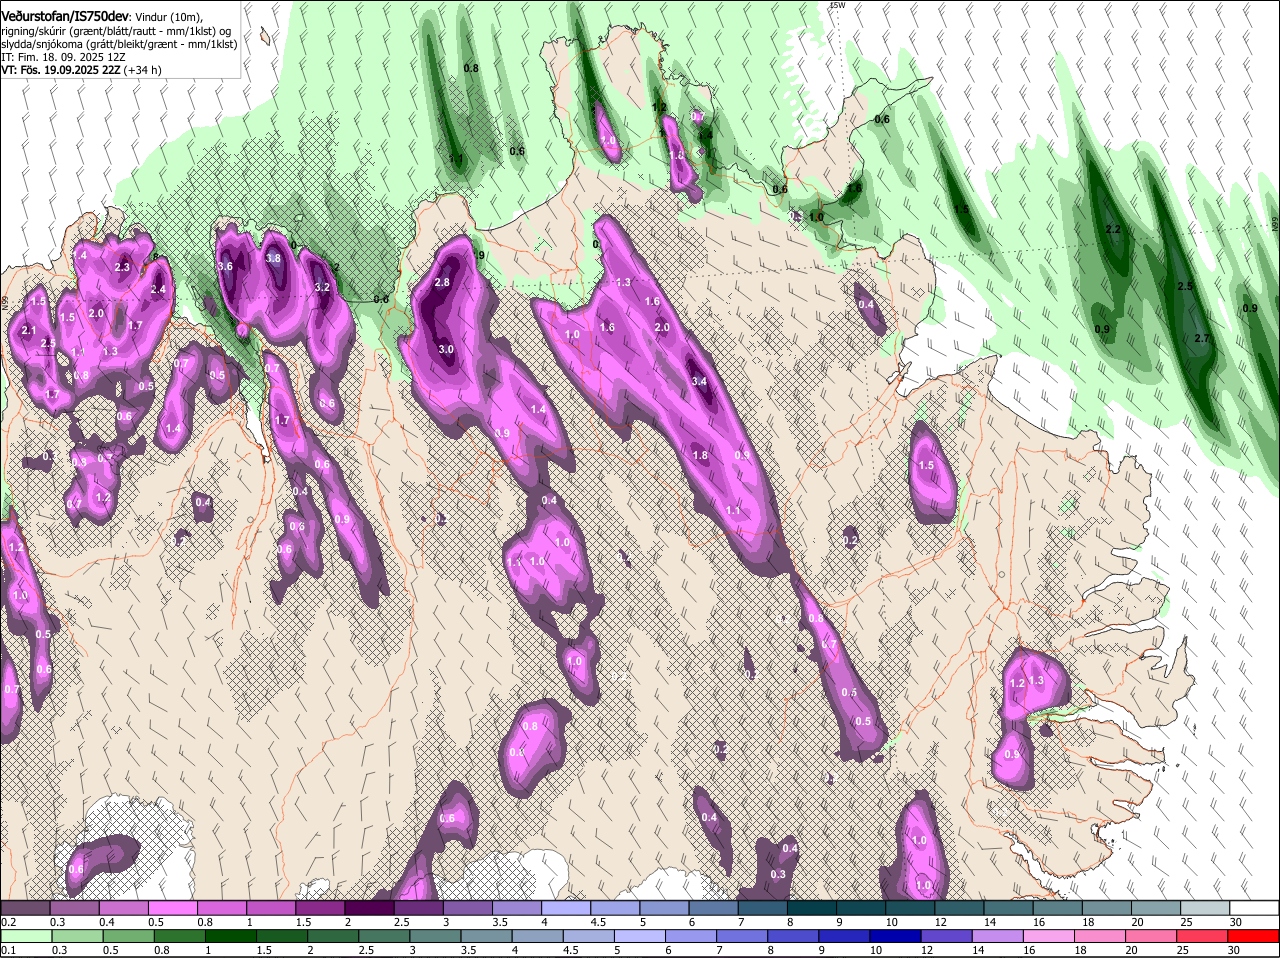Click white upper legend swatch at 30
This screenshot has height=958, width=1280.
click(x=1254, y=907)
